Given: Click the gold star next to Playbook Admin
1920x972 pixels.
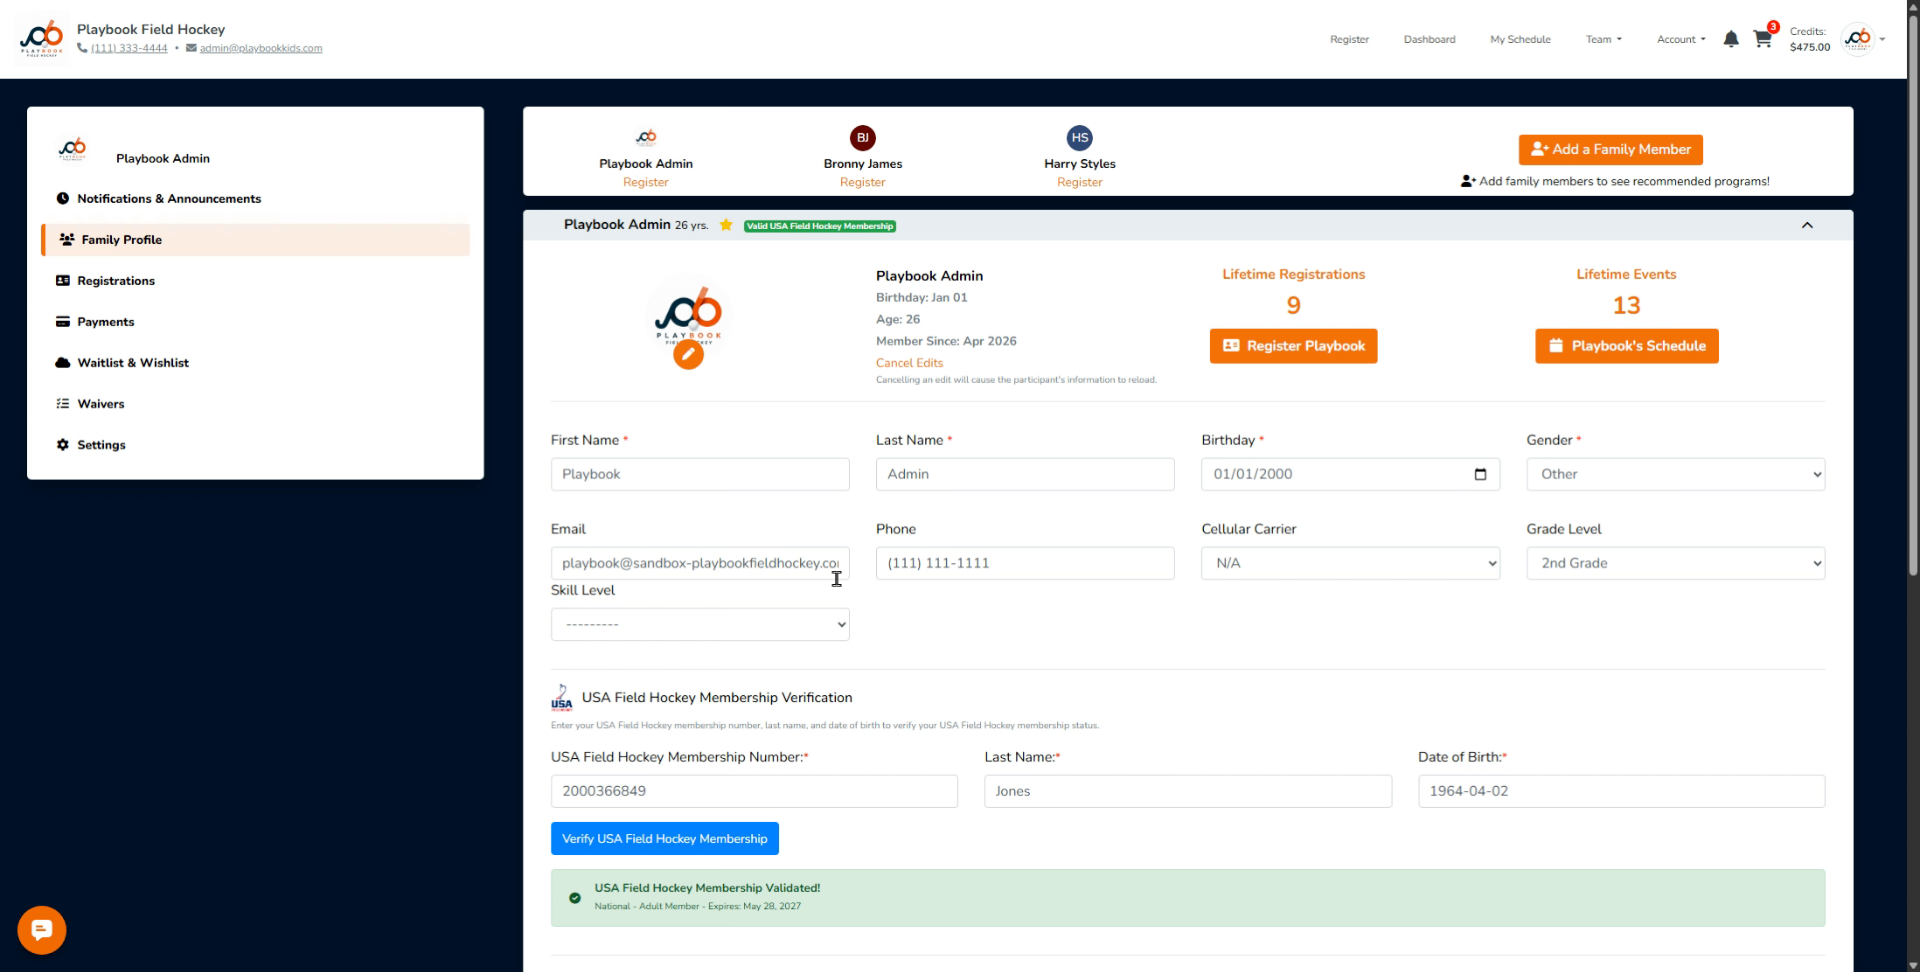Looking at the screenshot, I should [726, 225].
